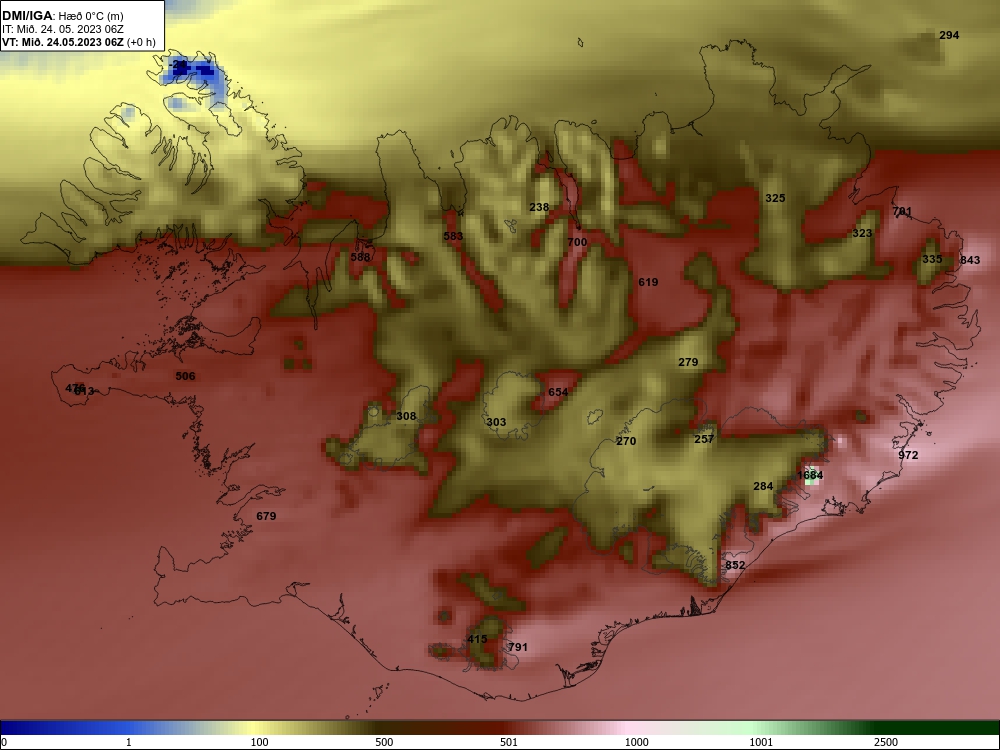The image size is (1000, 750).
Task: Click the 415 height label
Action: point(477,639)
